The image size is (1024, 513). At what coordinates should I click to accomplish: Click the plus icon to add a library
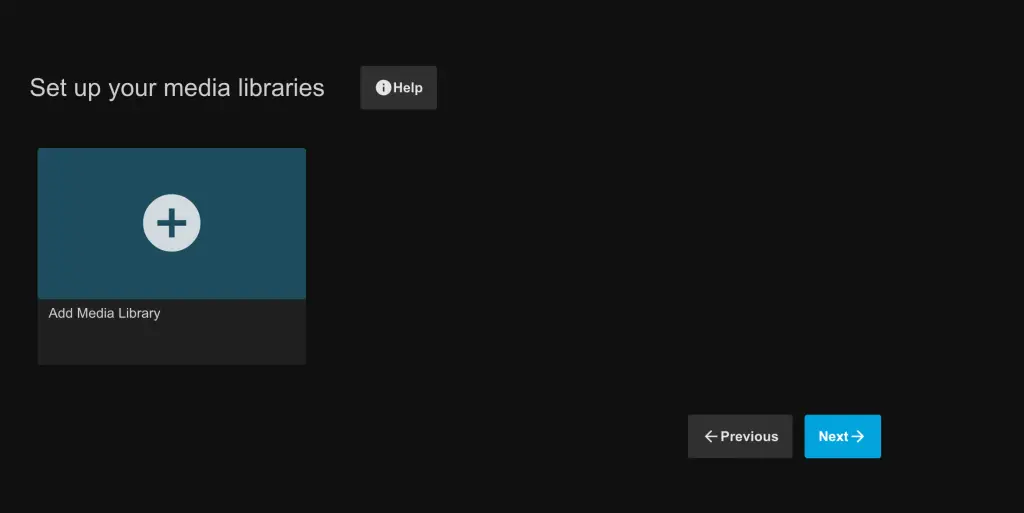coord(172,223)
